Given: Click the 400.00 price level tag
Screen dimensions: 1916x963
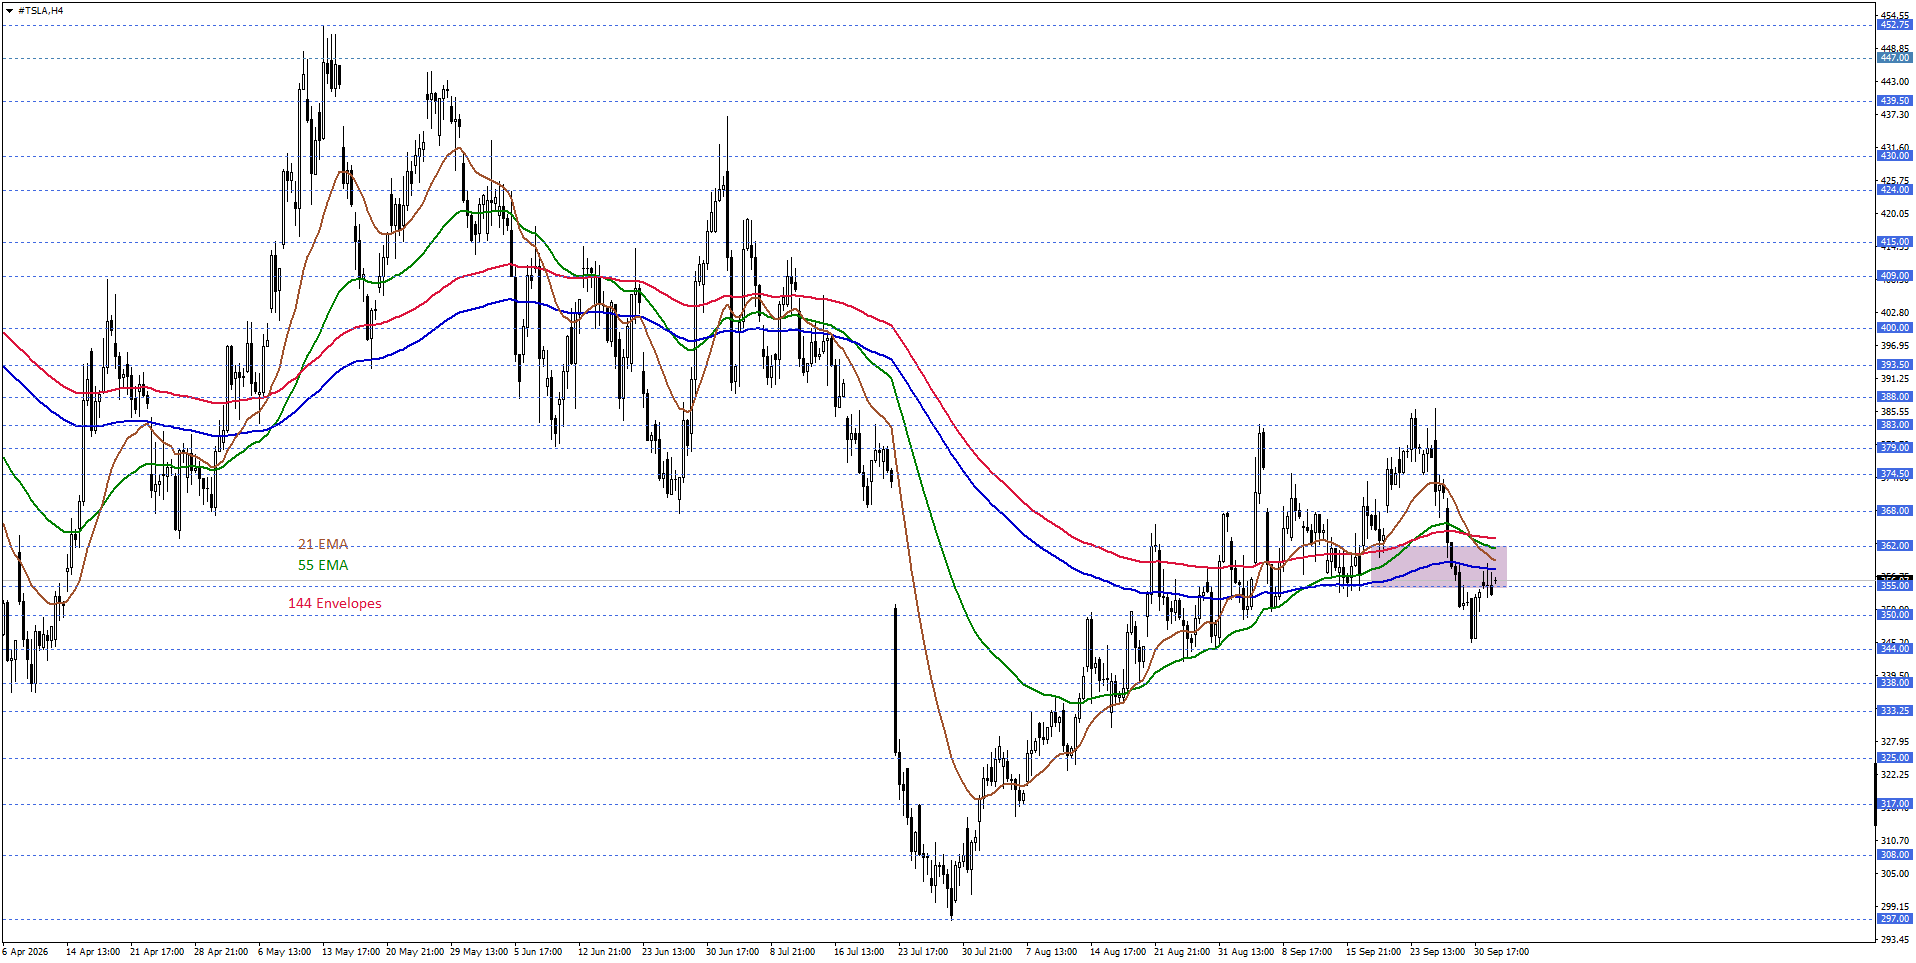Looking at the screenshot, I should (x=1894, y=328).
